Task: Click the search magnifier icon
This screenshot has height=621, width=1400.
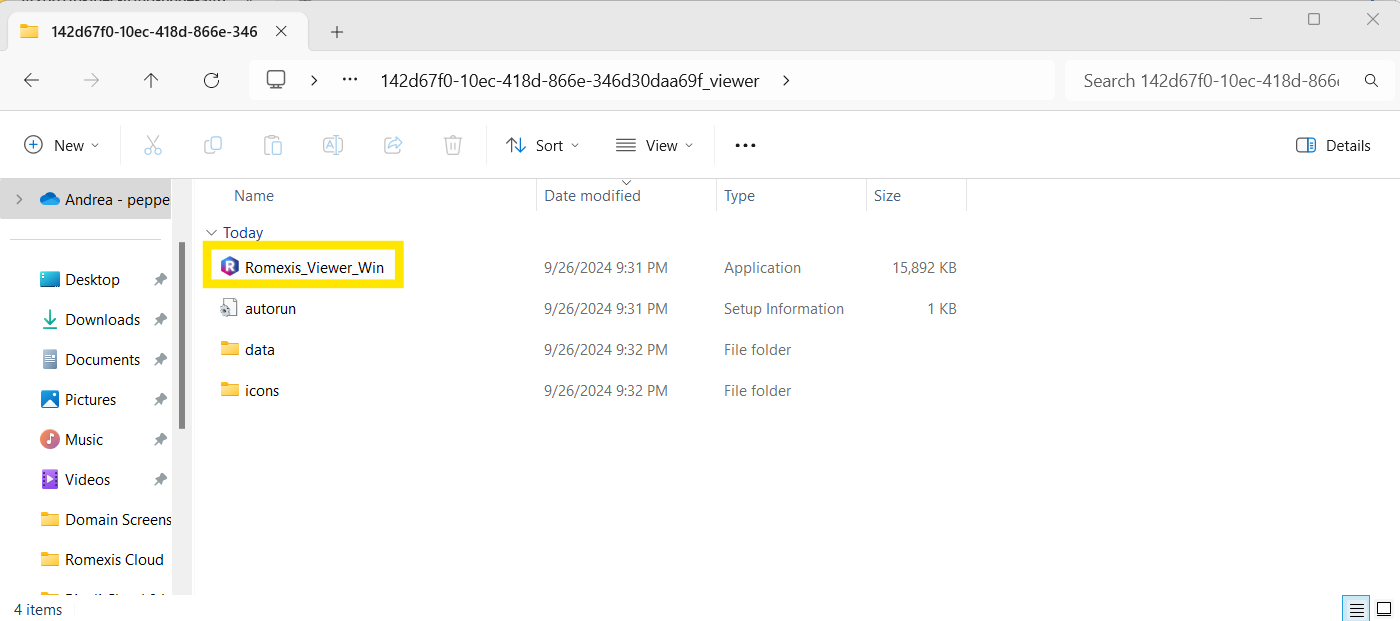Action: click(1371, 81)
